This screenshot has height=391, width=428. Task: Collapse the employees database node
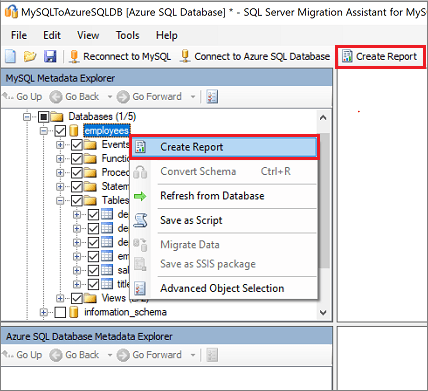[x=44, y=131]
